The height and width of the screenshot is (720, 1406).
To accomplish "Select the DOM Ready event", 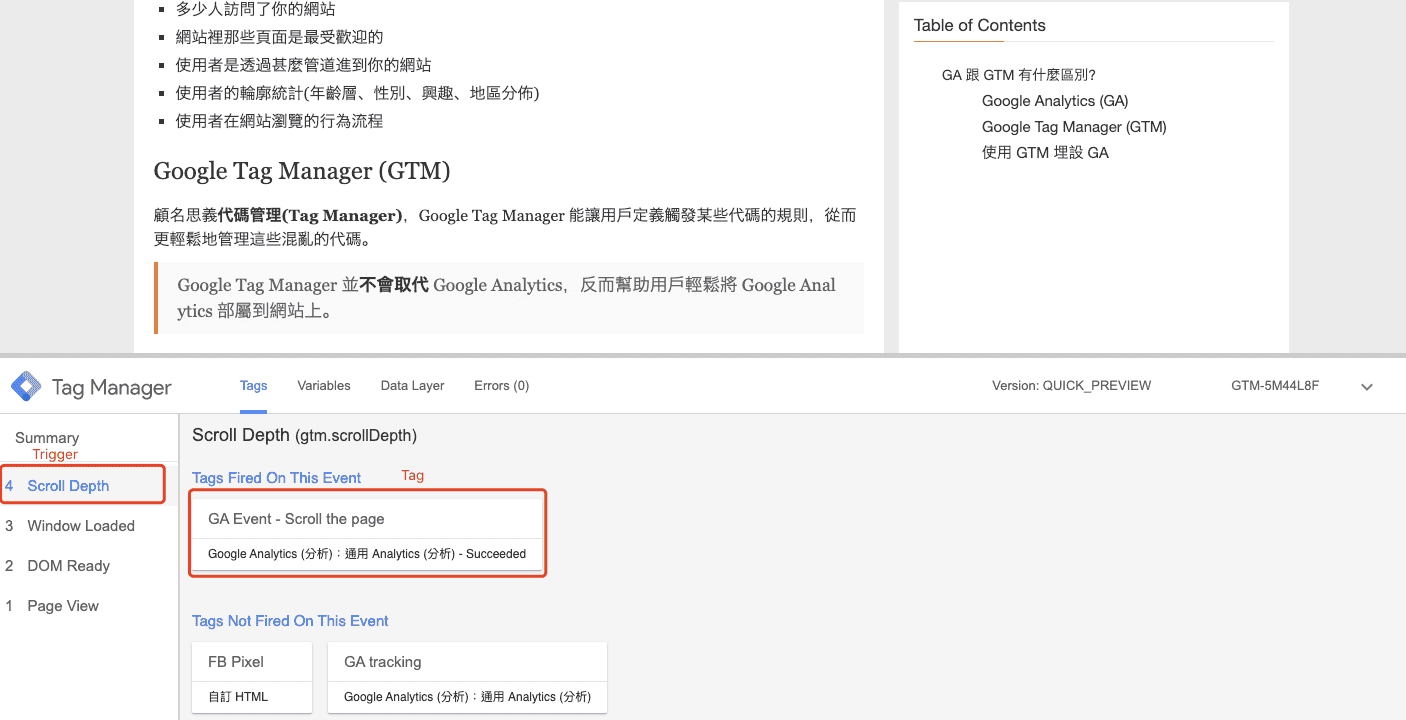I will tap(68, 566).
